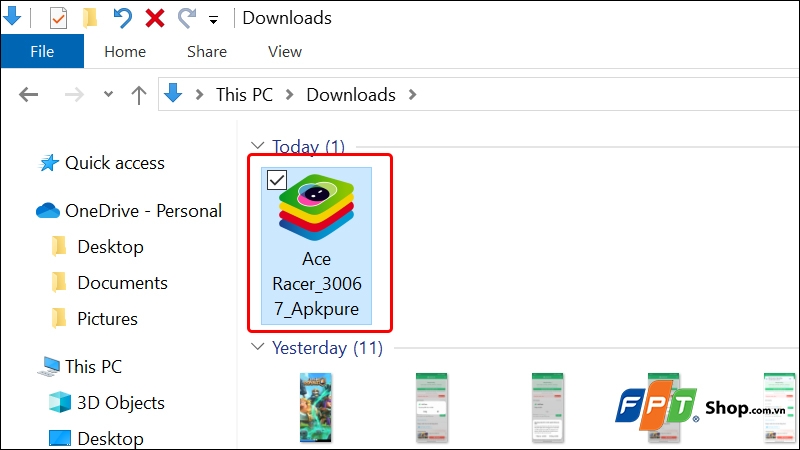Go up one folder level
Image resolution: width=800 pixels, height=450 pixels.
coord(139,95)
